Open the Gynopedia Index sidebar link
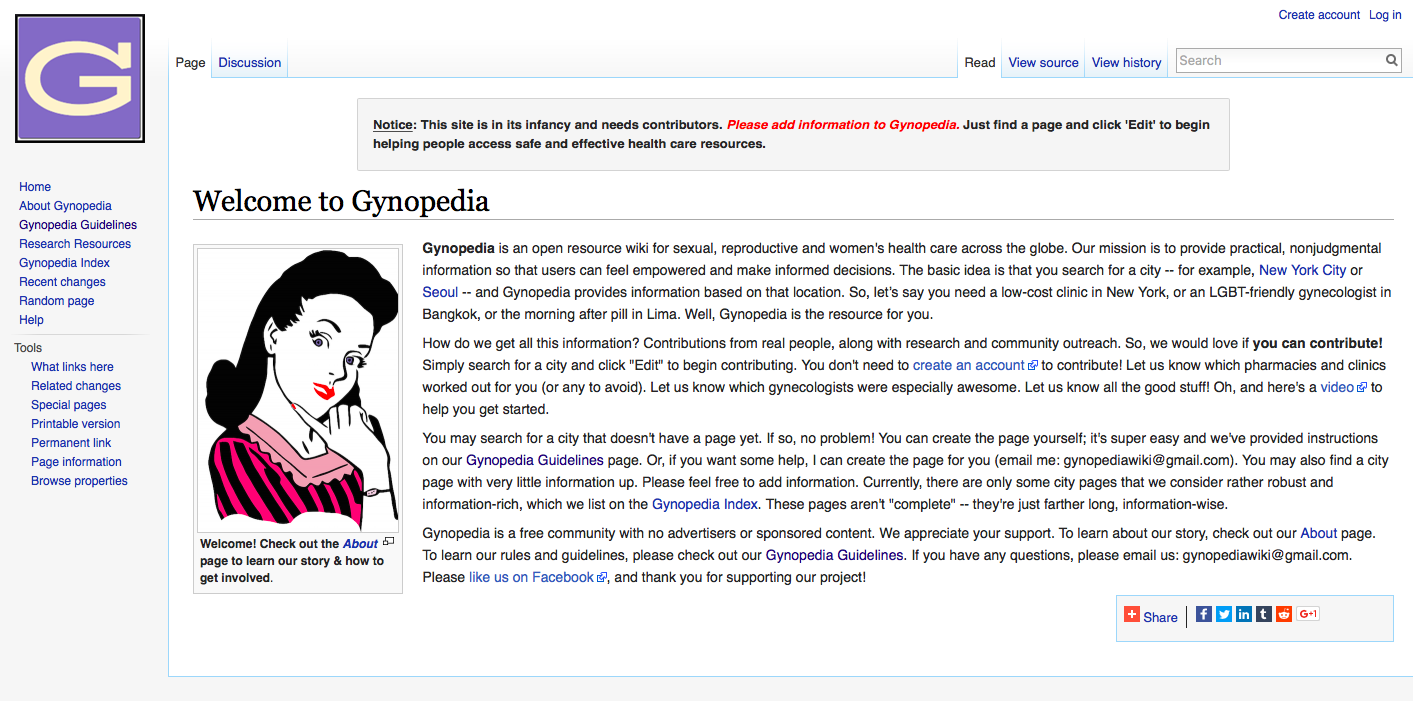This screenshot has width=1413, height=701. coord(64,262)
